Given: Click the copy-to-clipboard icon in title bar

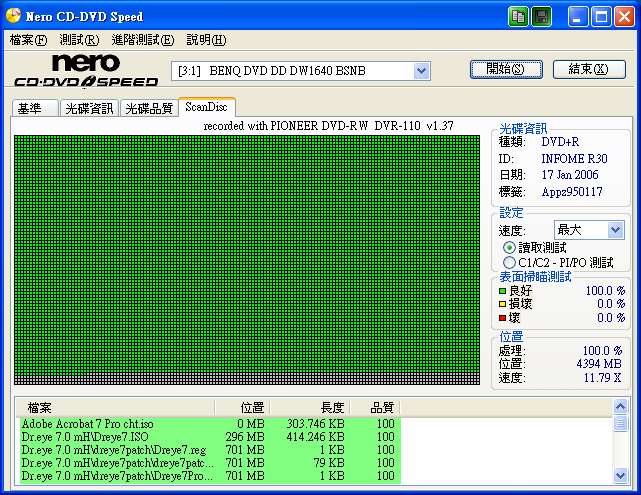Looking at the screenshot, I should (x=518, y=17).
